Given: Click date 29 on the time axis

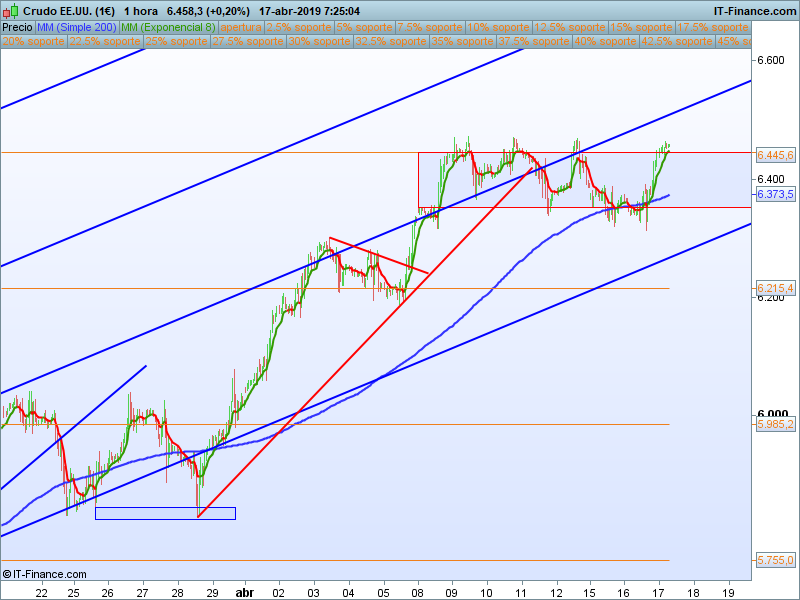Looking at the screenshot, I should click(212, 593).
